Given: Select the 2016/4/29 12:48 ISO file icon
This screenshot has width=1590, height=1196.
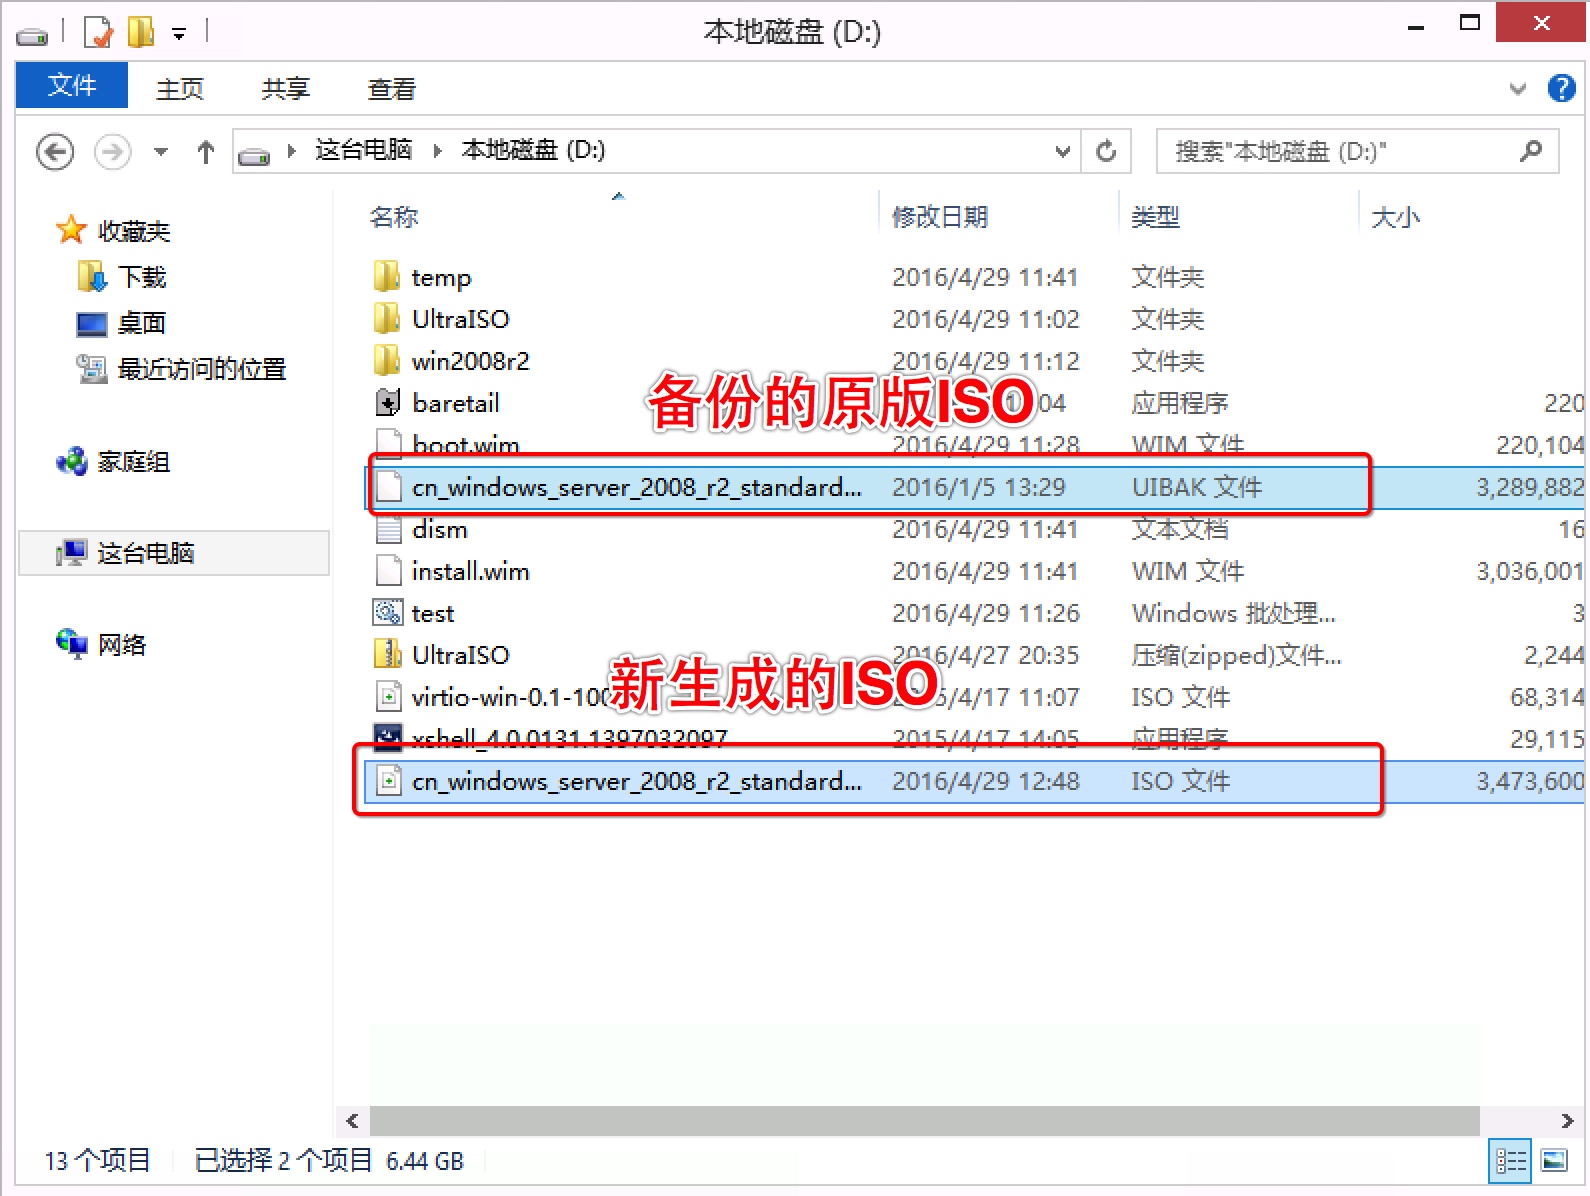Looking at the screenshot, I should [387, 780].
